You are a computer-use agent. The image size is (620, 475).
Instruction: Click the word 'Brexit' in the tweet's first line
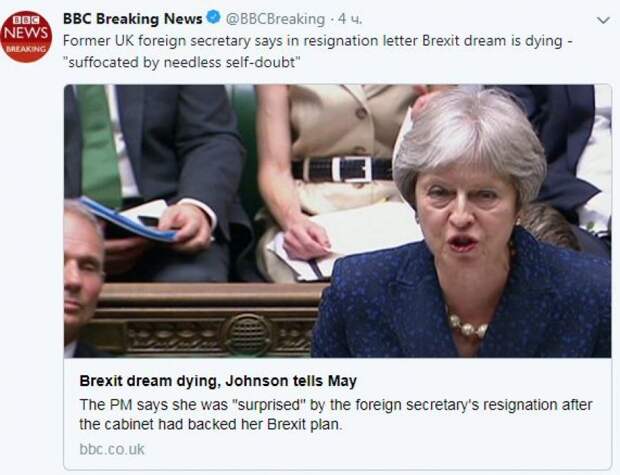pos(440,41)
